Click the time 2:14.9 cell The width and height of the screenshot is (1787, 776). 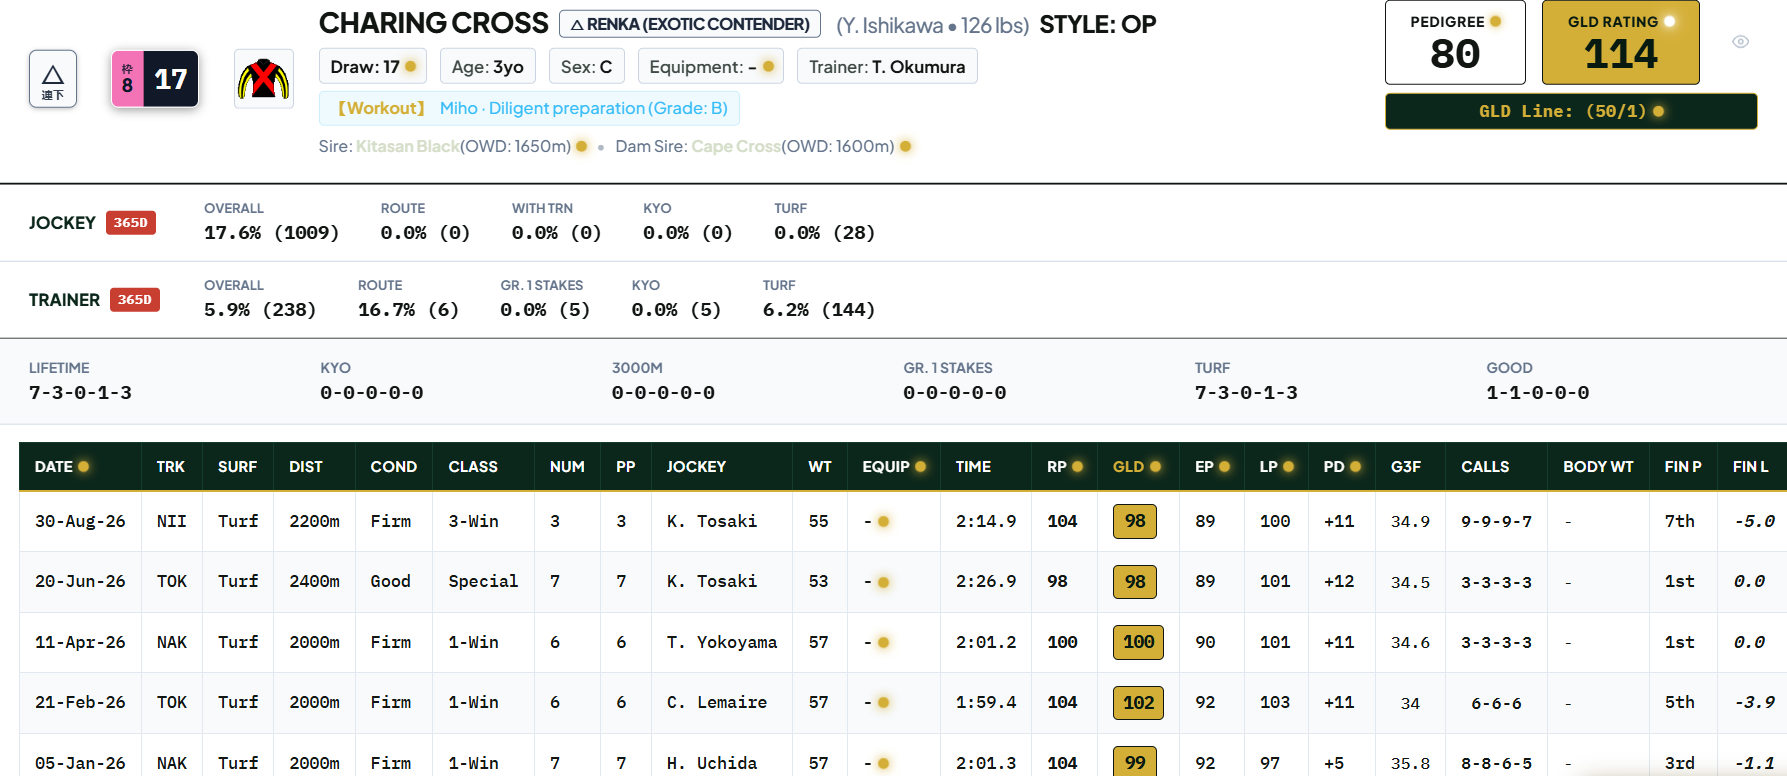986,521
